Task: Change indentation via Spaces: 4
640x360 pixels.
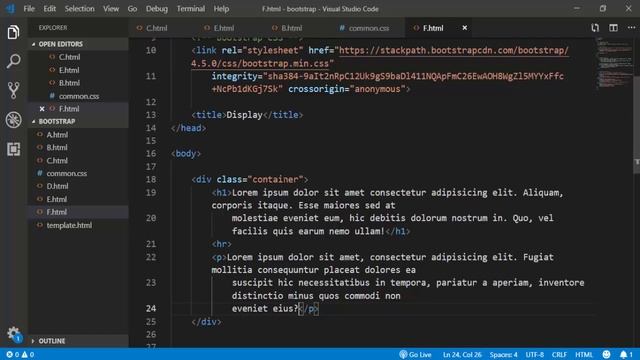Action: 503,354
